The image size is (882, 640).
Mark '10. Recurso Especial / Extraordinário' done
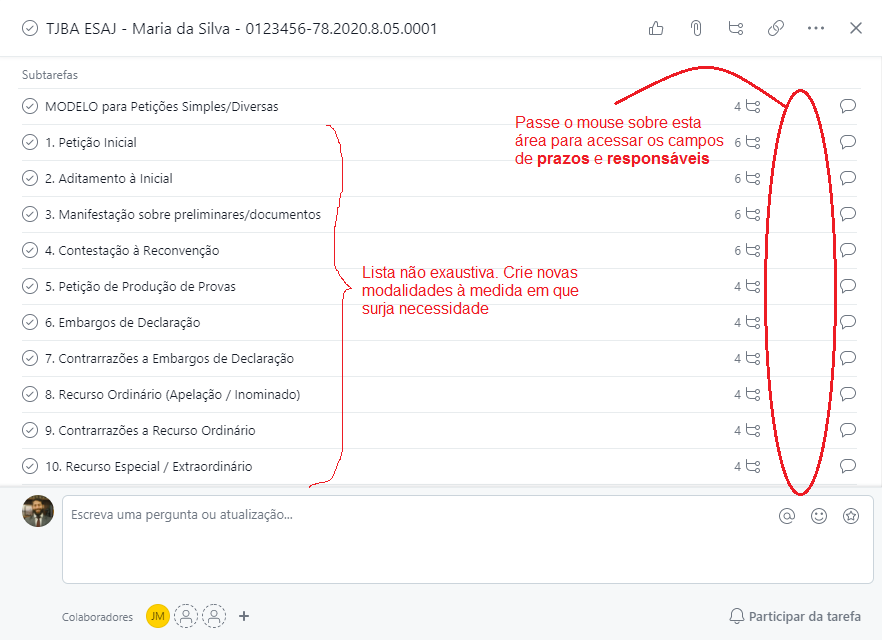point(30,466)
